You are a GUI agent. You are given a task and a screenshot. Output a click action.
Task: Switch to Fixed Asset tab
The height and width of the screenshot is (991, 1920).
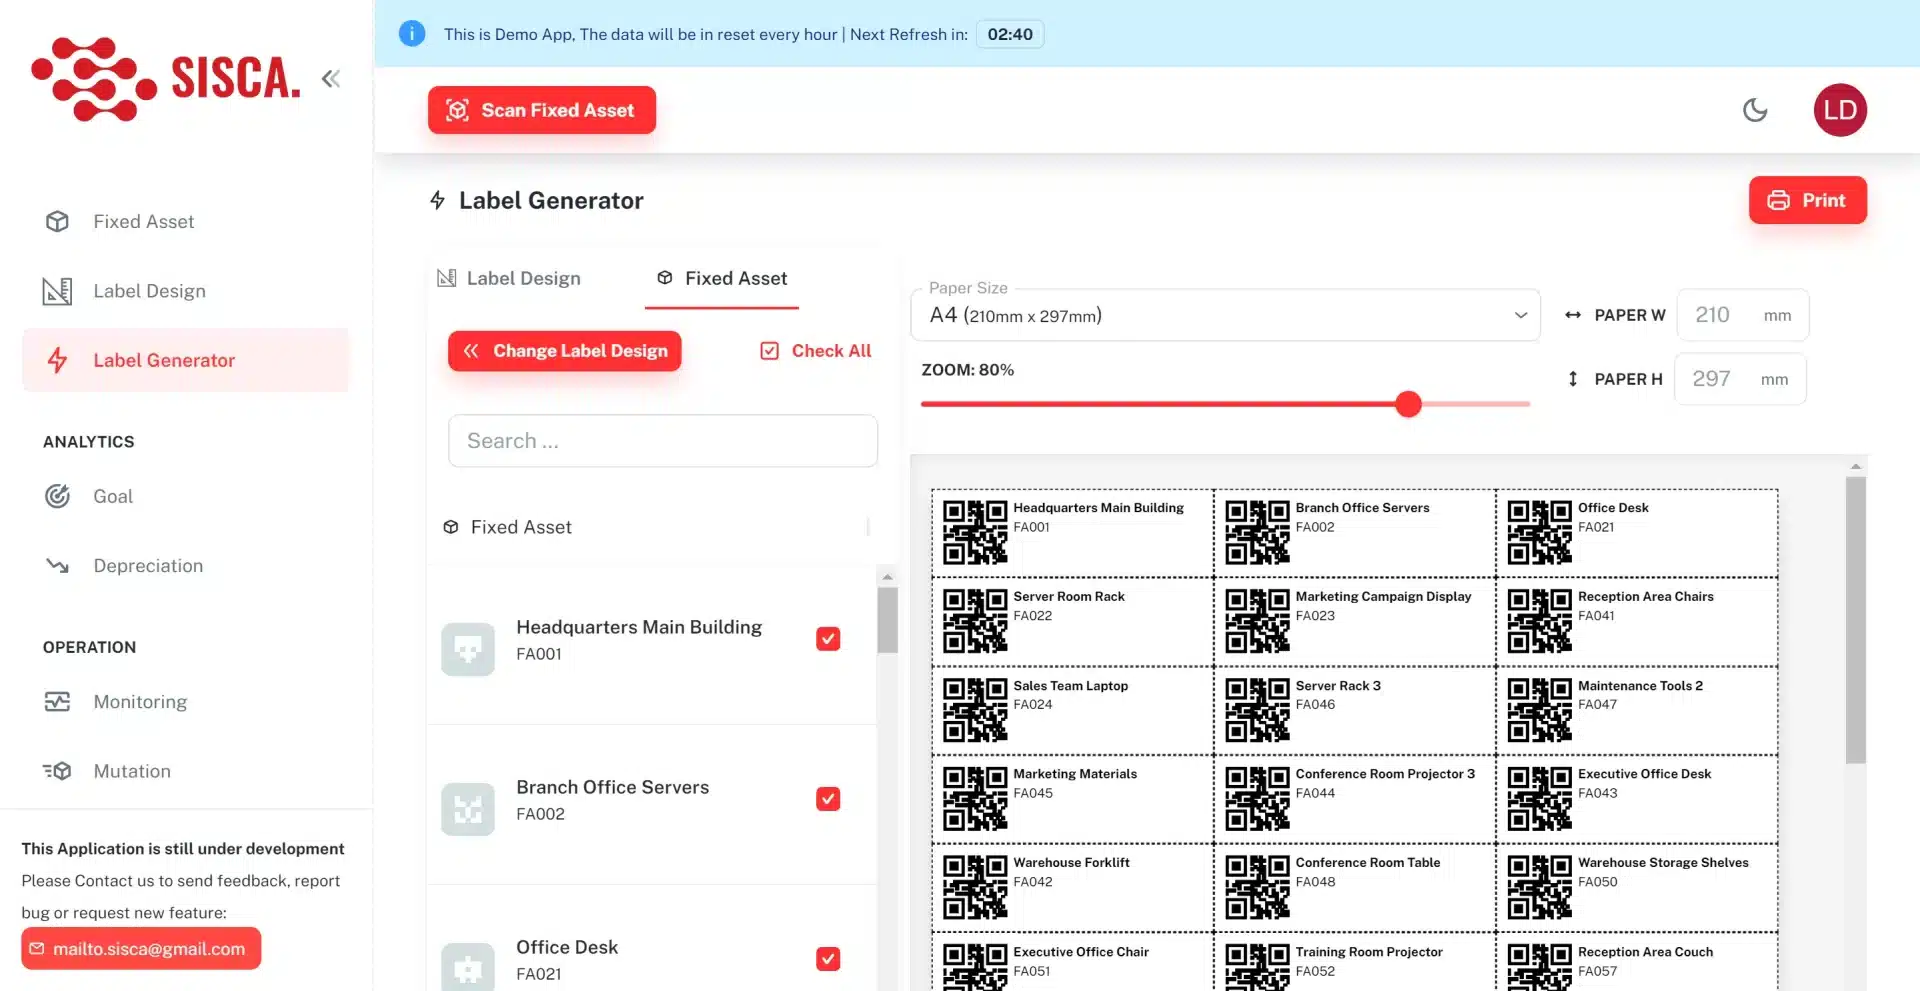click(722, 278)
